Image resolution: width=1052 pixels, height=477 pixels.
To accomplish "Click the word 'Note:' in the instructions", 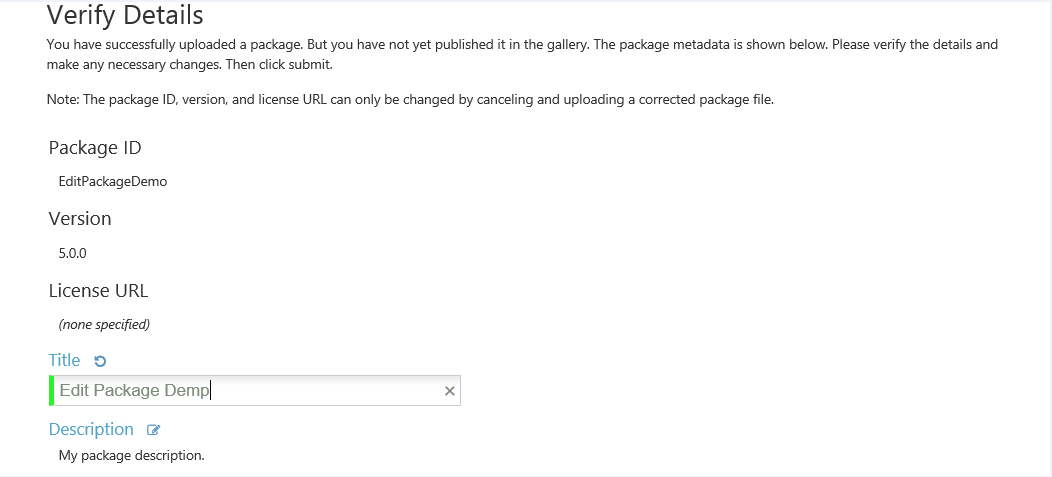I will (63, 100).
